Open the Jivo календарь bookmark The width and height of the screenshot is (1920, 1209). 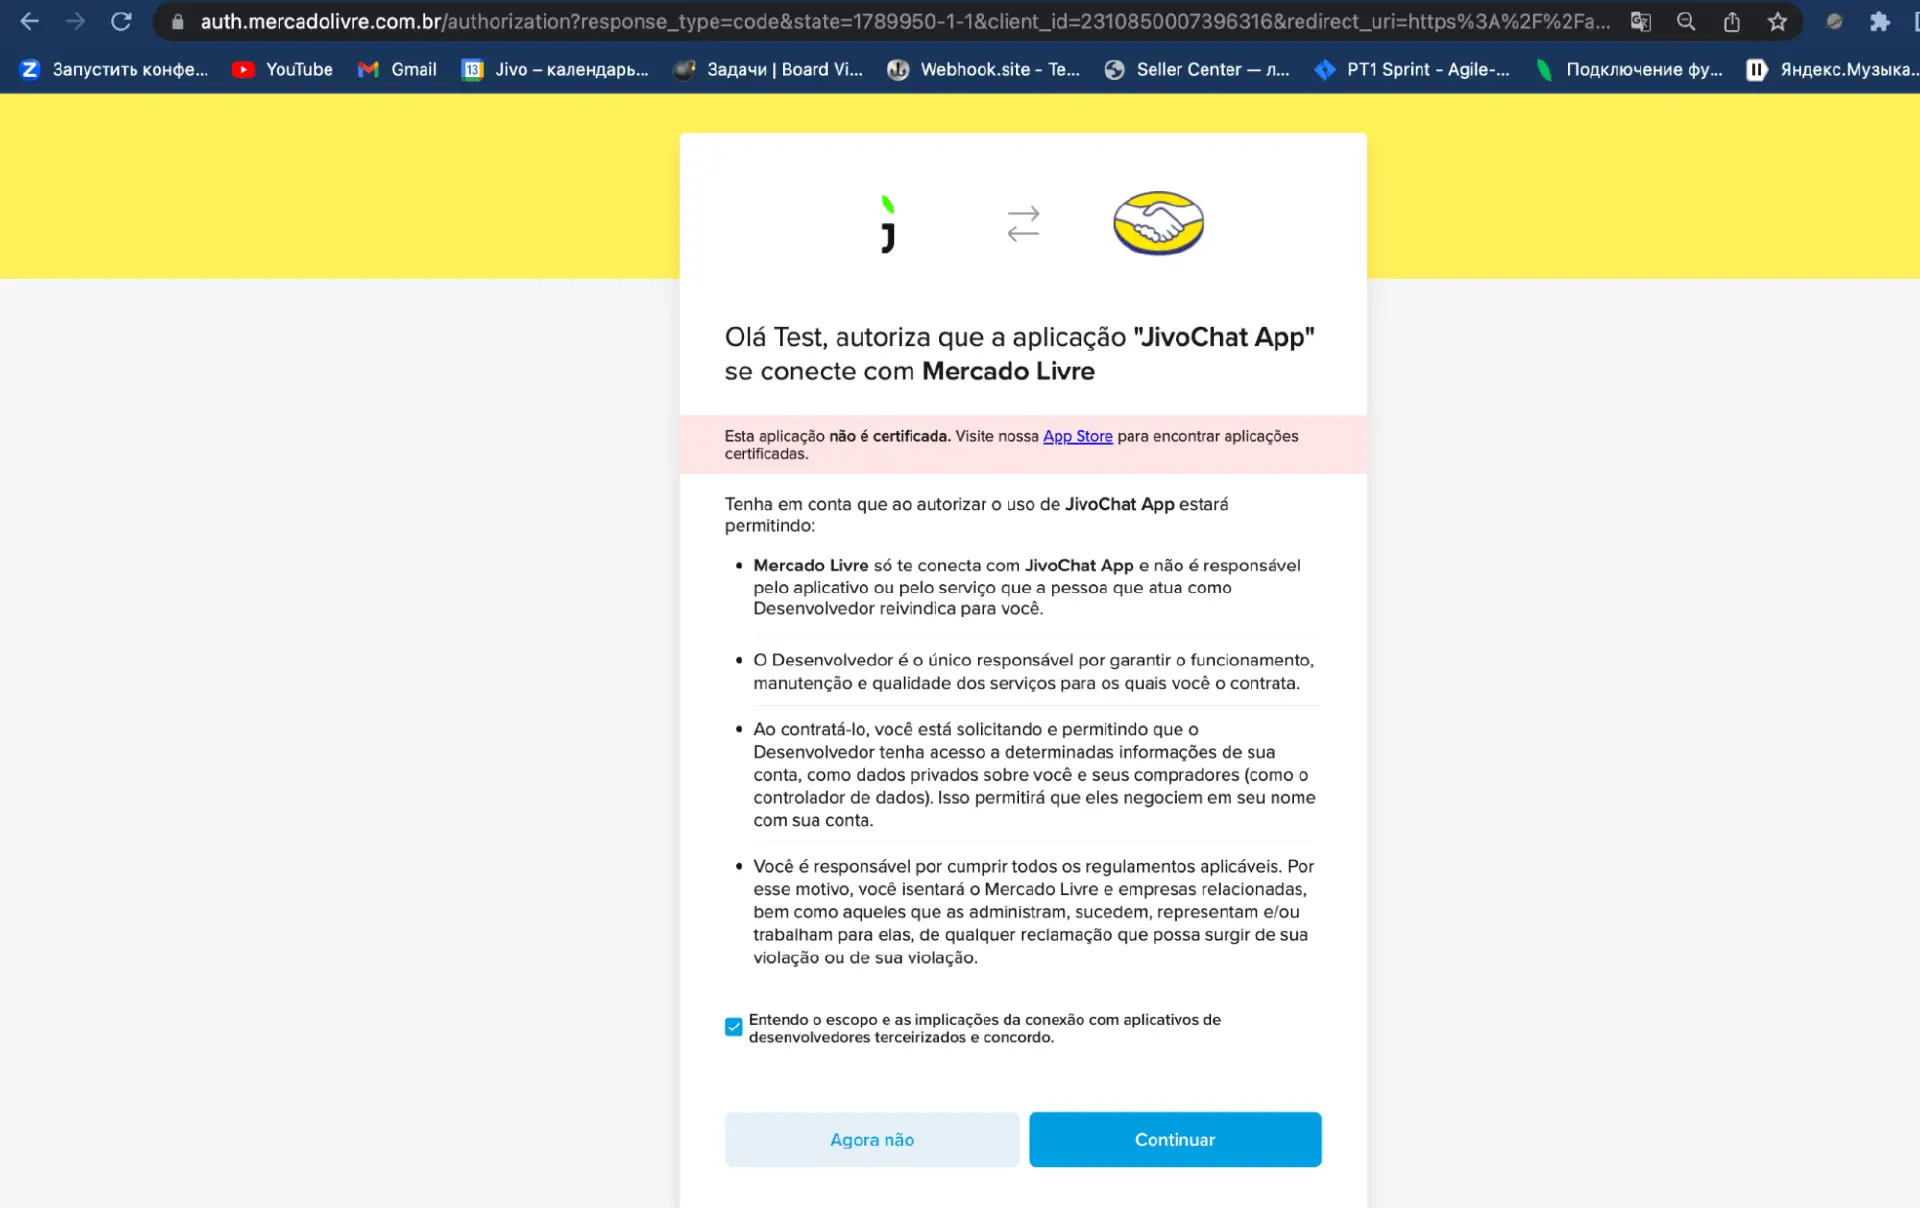point(555,69)
